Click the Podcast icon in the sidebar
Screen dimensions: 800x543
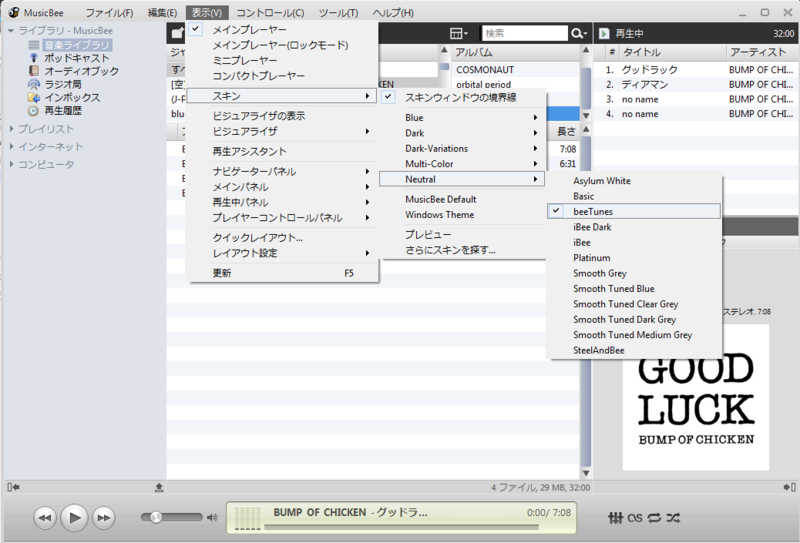point(34,58)
